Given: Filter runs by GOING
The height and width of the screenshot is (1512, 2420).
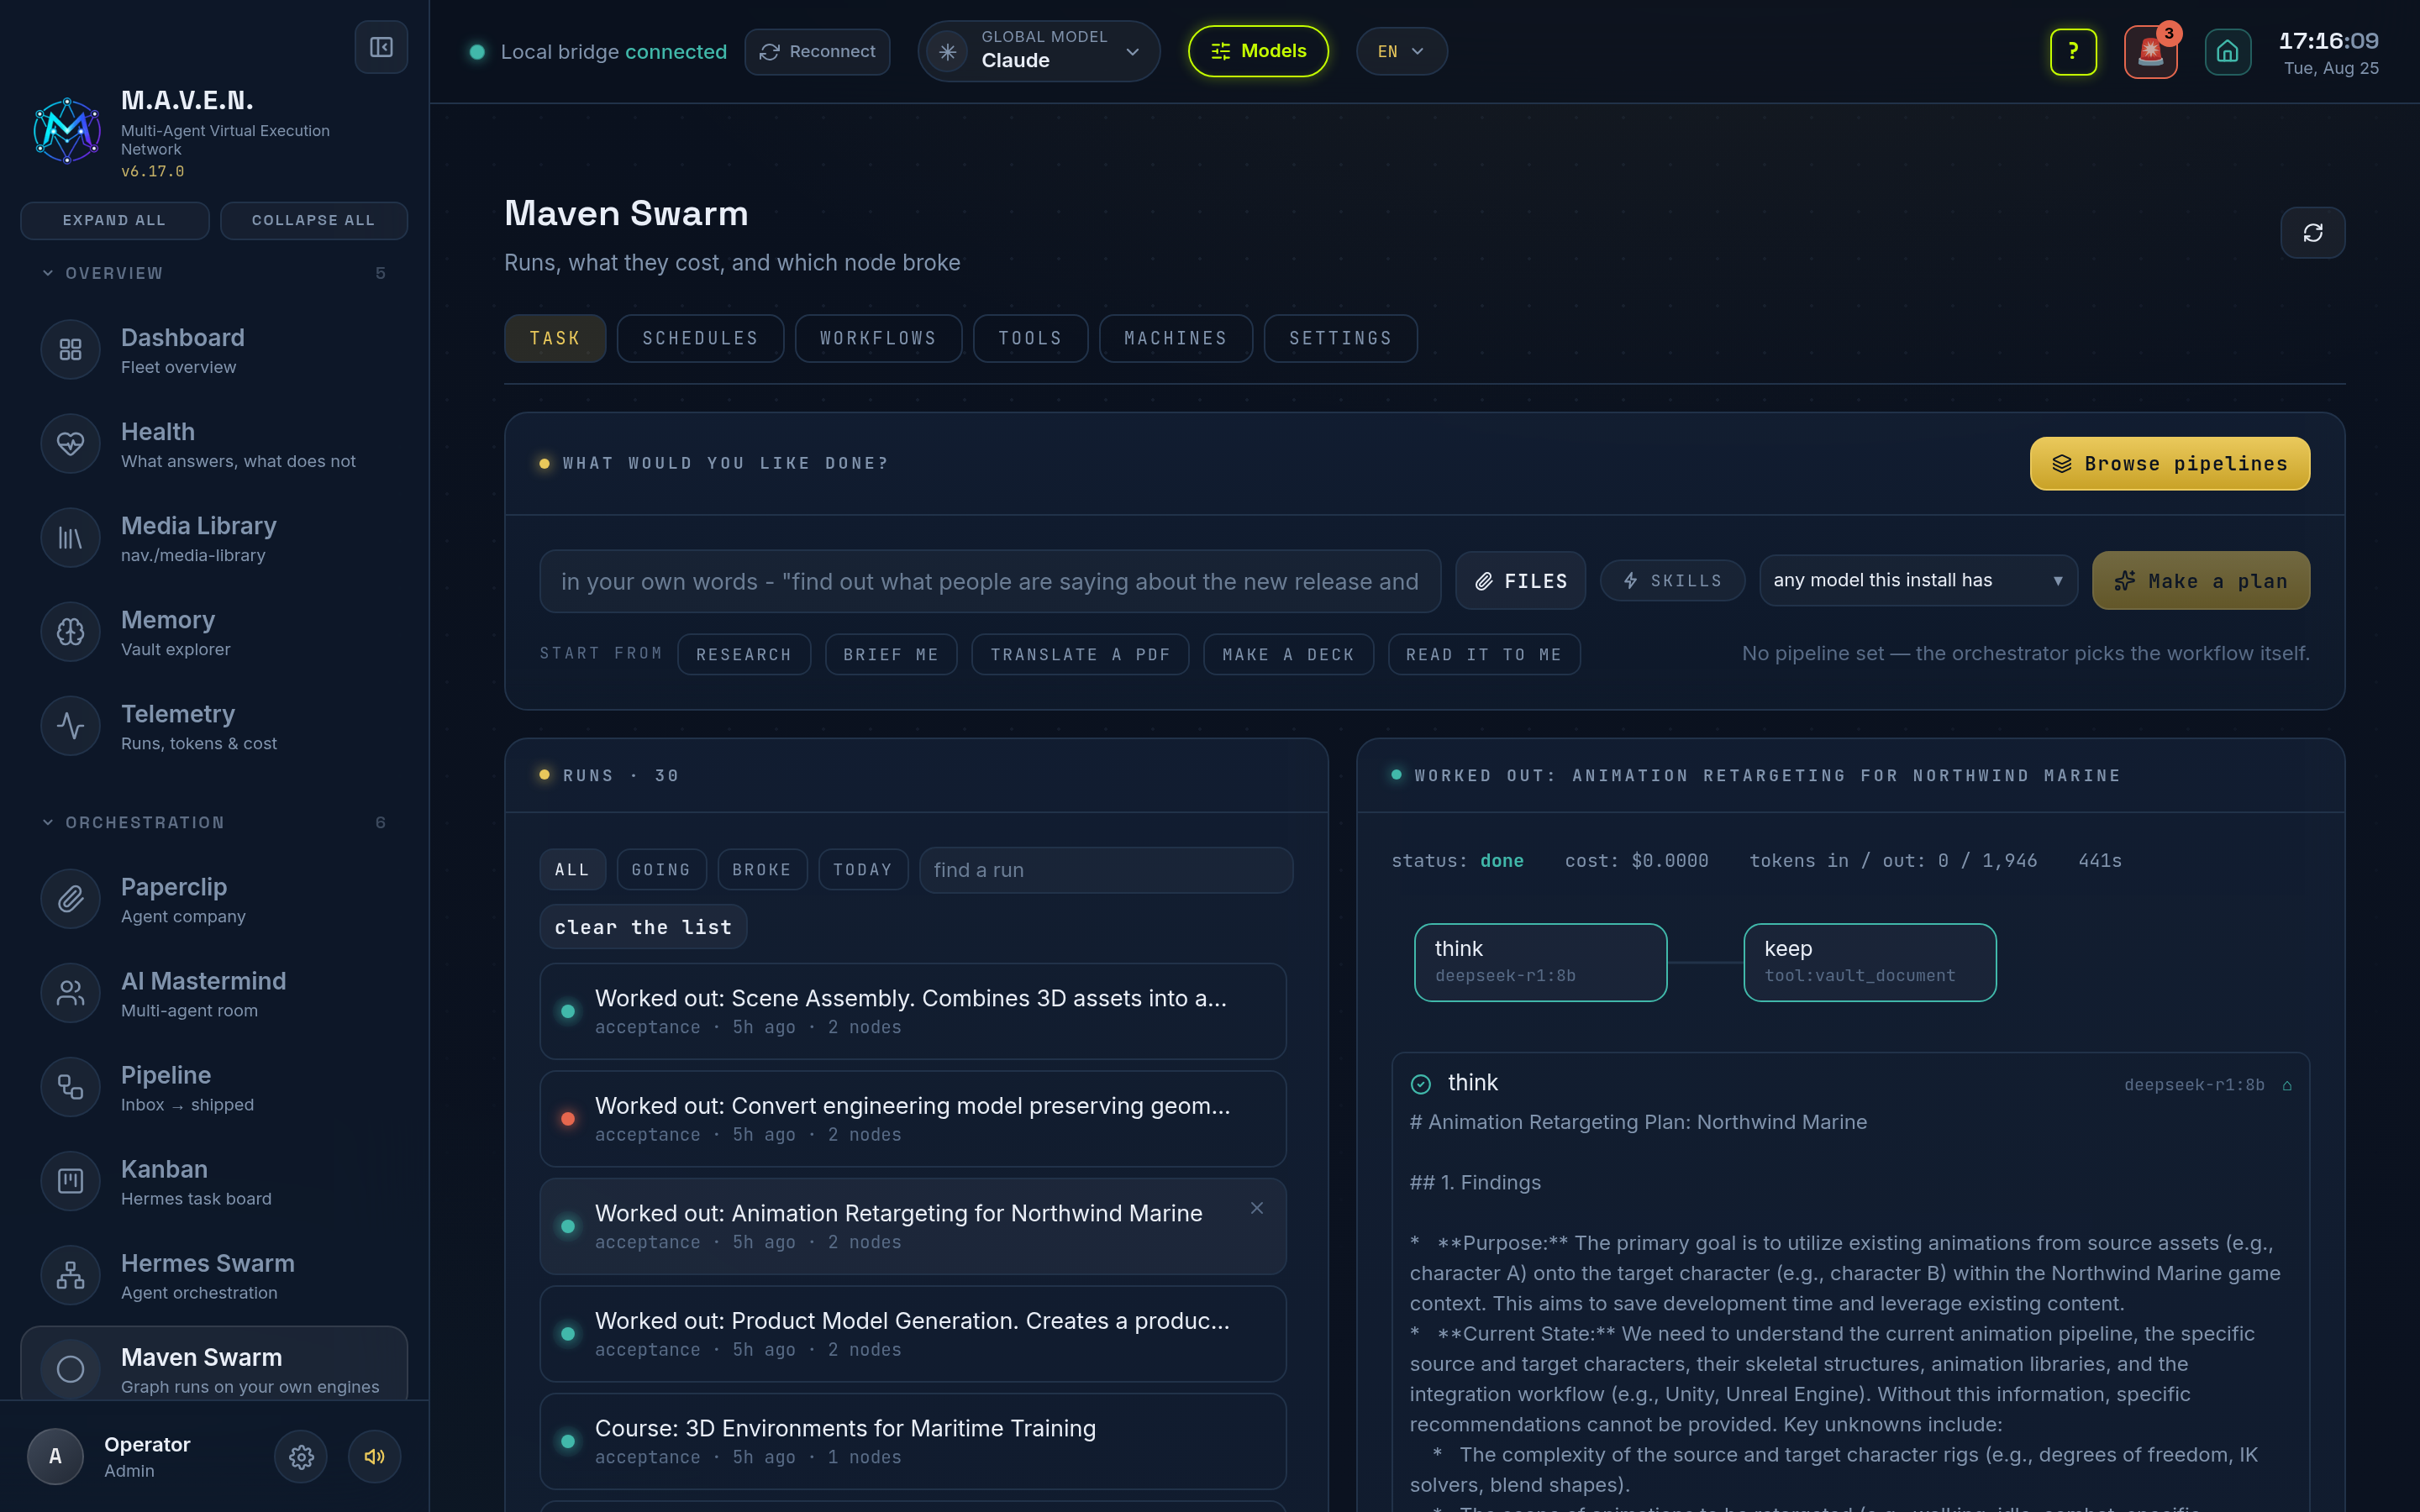Looking at the screenshot, I should 661,869.
